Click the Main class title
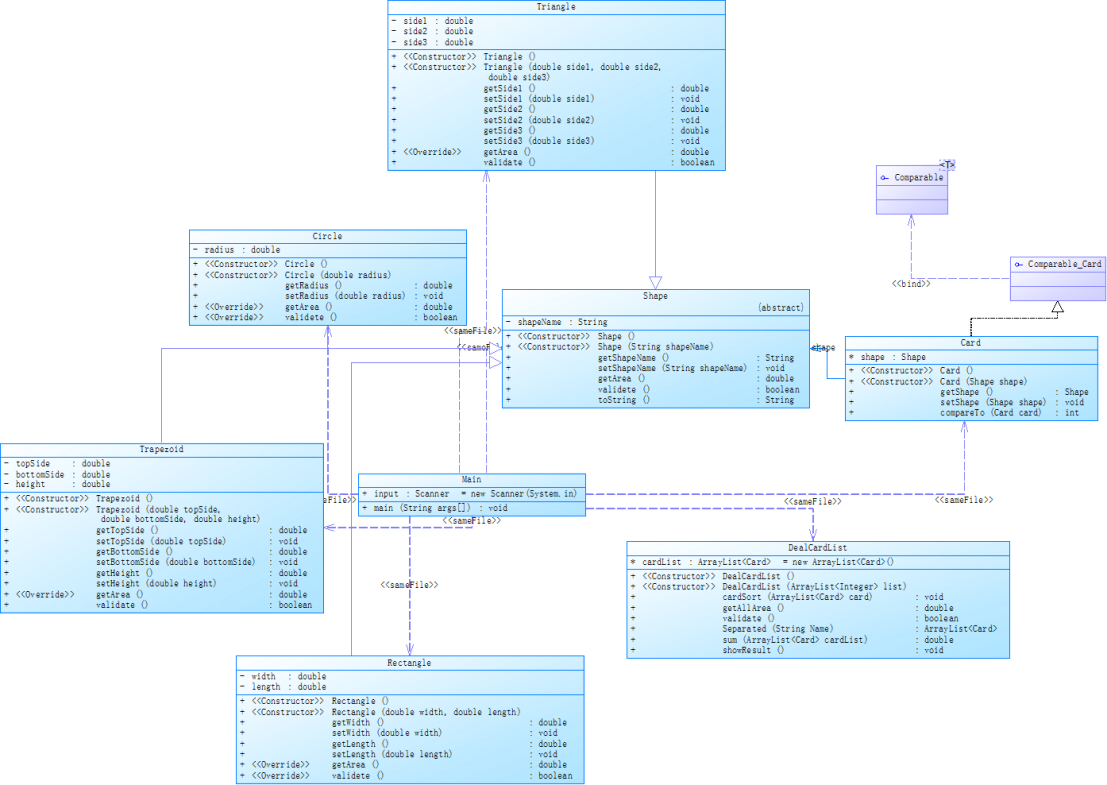 pyautogui.click(x=472, y=479)
